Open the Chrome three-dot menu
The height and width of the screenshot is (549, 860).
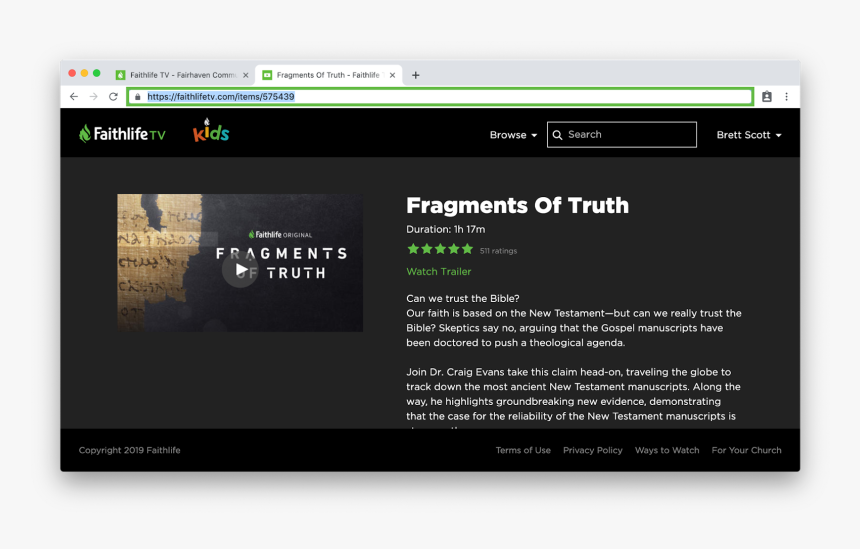(787, 97)
